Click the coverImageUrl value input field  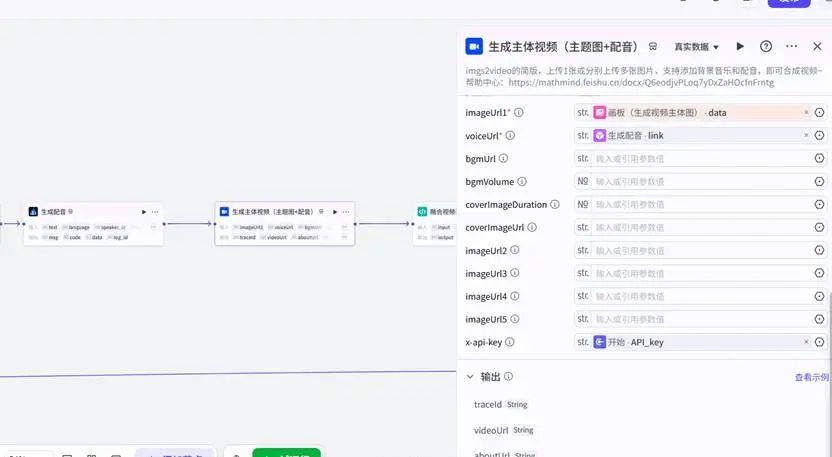701,227
